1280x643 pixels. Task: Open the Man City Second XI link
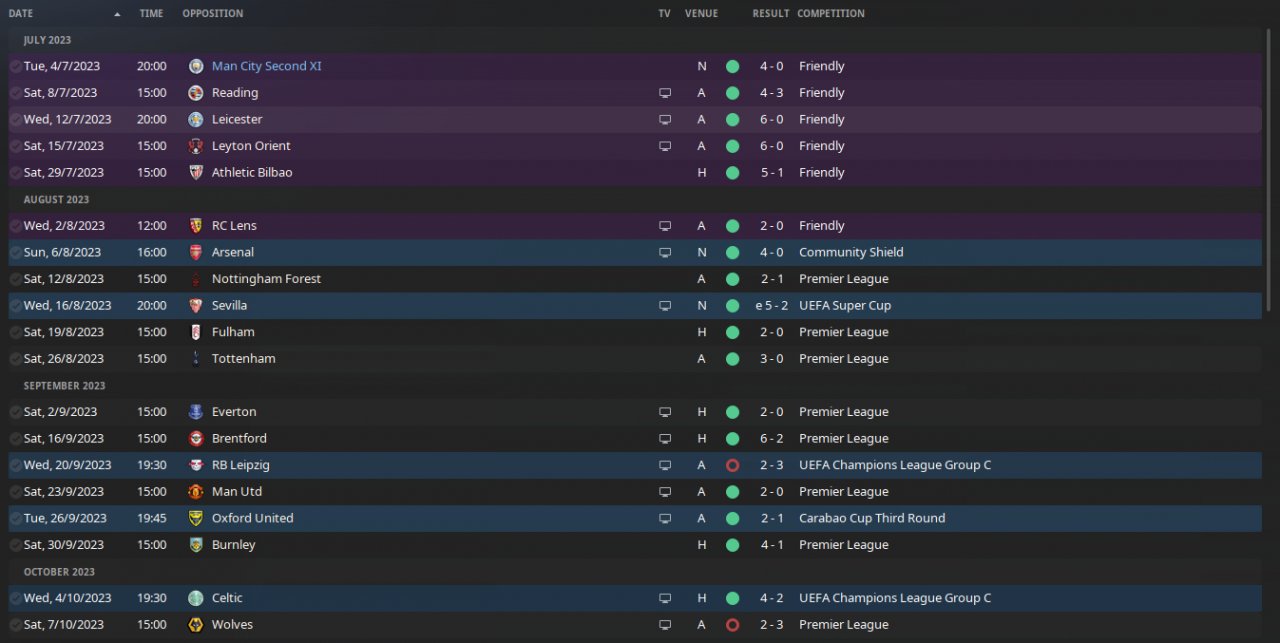(266, 67)
